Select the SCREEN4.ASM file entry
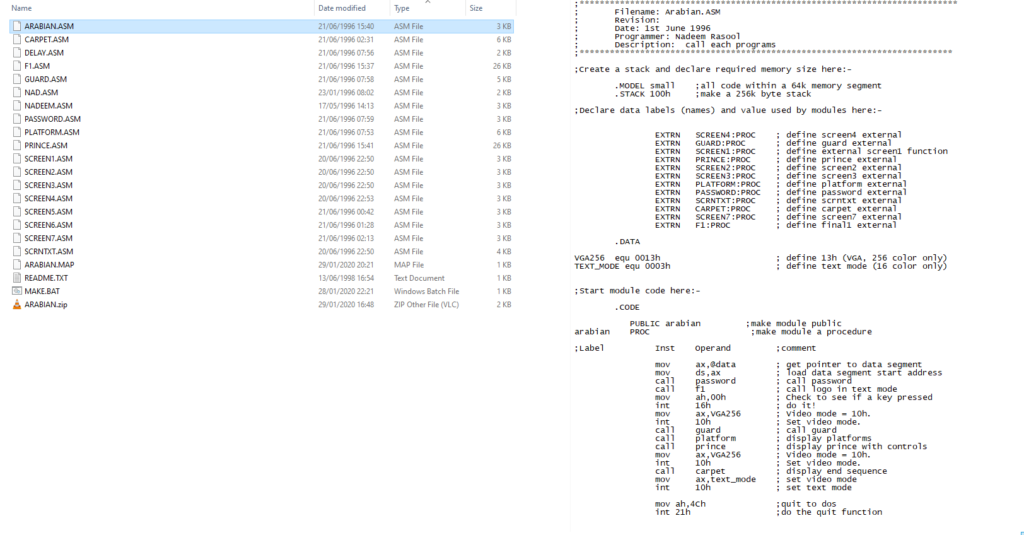Viewport: 1024px width, 535px height. [48, 198]
